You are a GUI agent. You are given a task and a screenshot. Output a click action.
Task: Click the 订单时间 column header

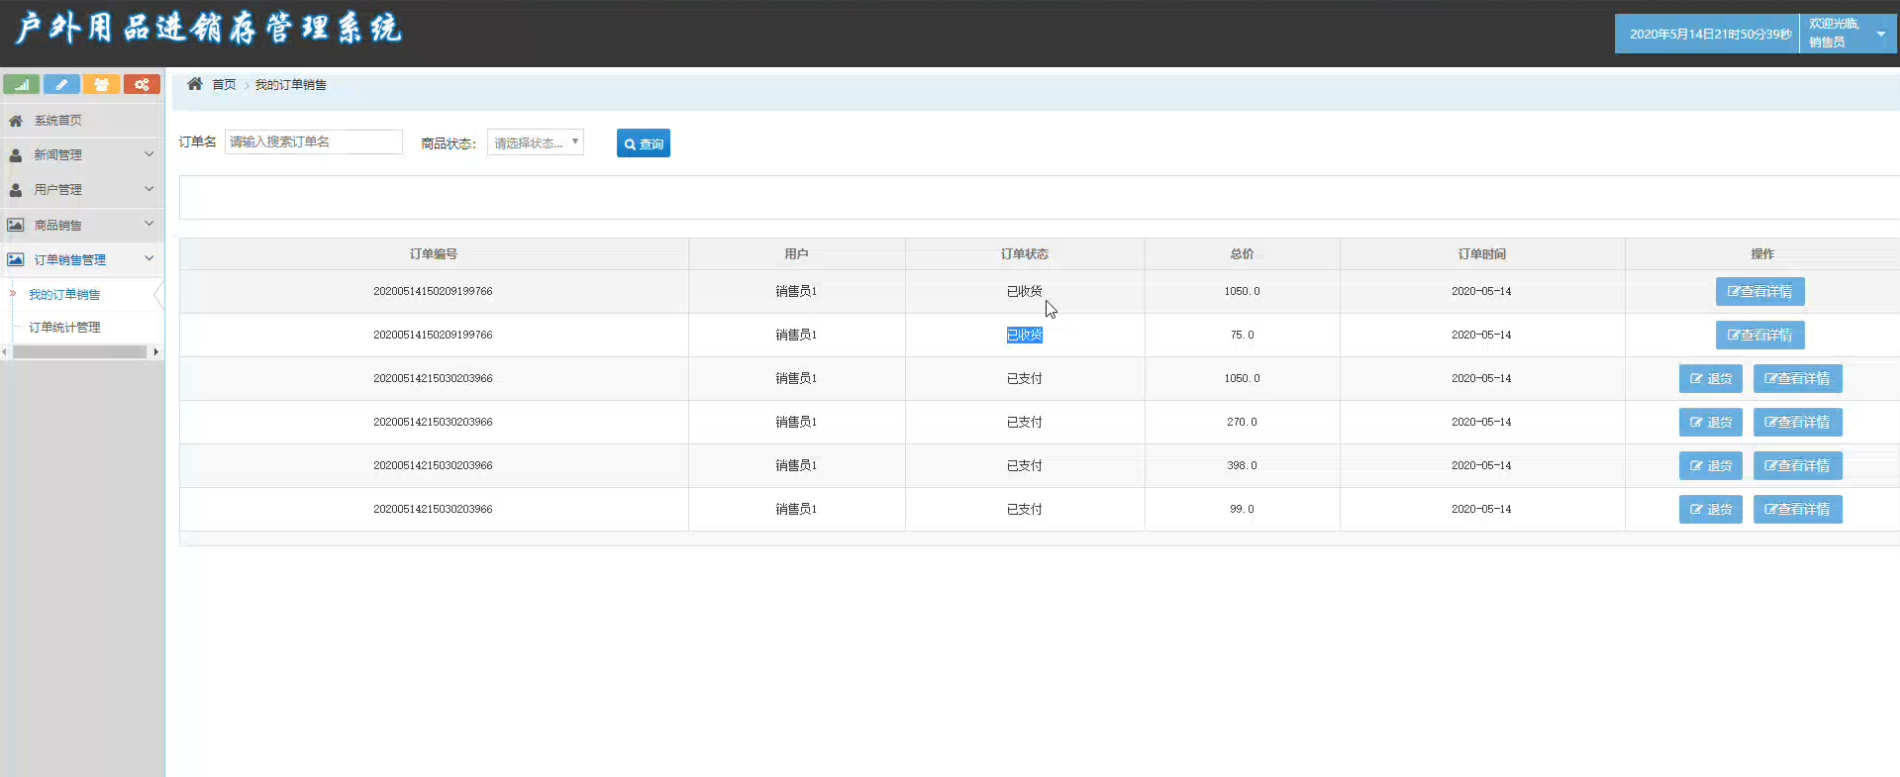pyautogui.click(x=1481, y=254)
